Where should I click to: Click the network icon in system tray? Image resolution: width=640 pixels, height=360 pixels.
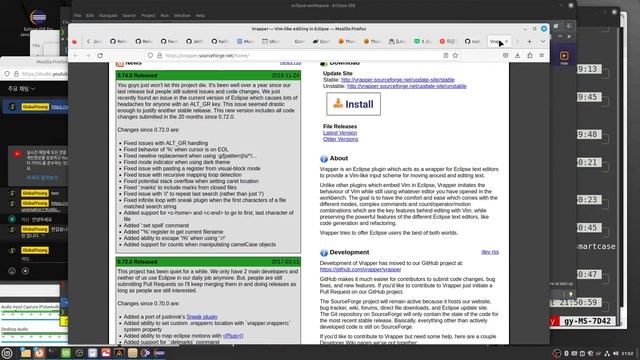pyautogui.click(x=607, y=353)
